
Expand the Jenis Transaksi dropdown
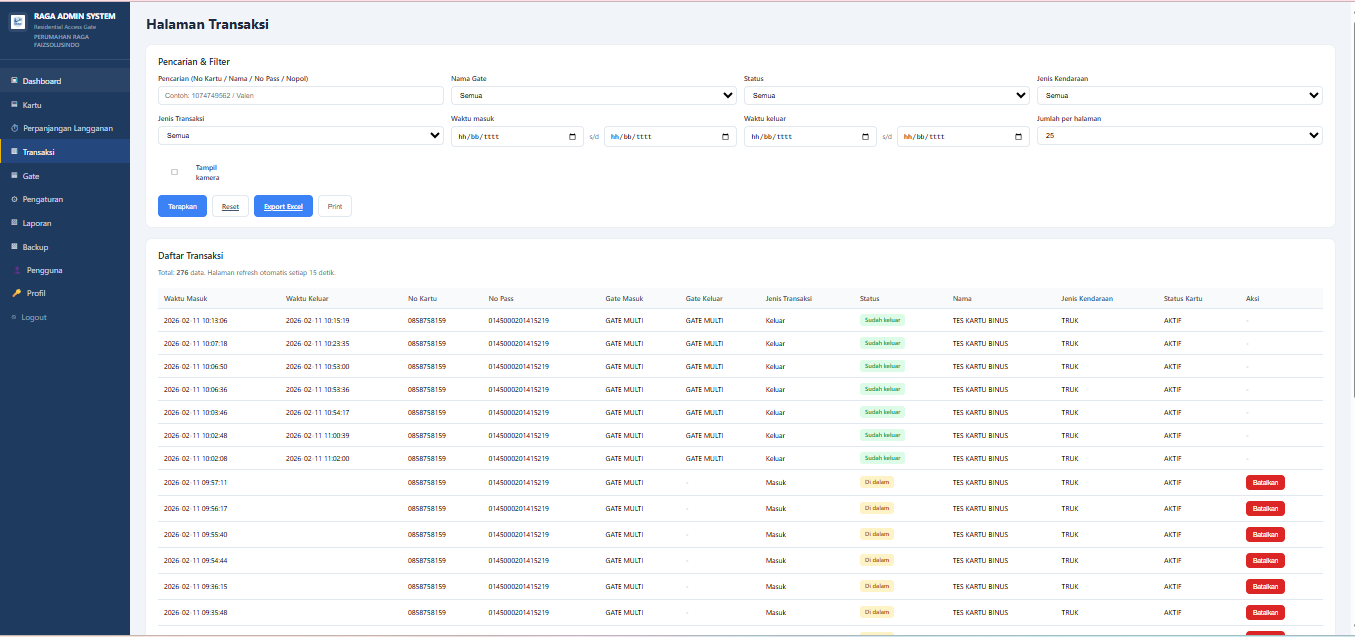click(x=300, y=135)
